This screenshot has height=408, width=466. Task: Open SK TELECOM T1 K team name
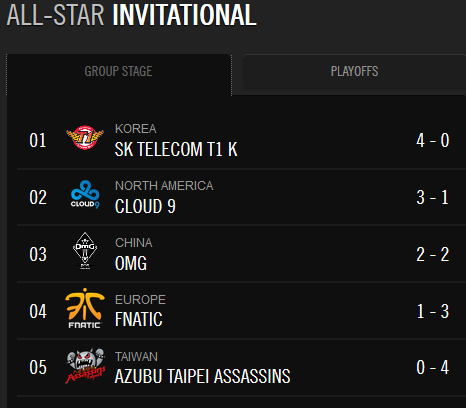[176, 149]
